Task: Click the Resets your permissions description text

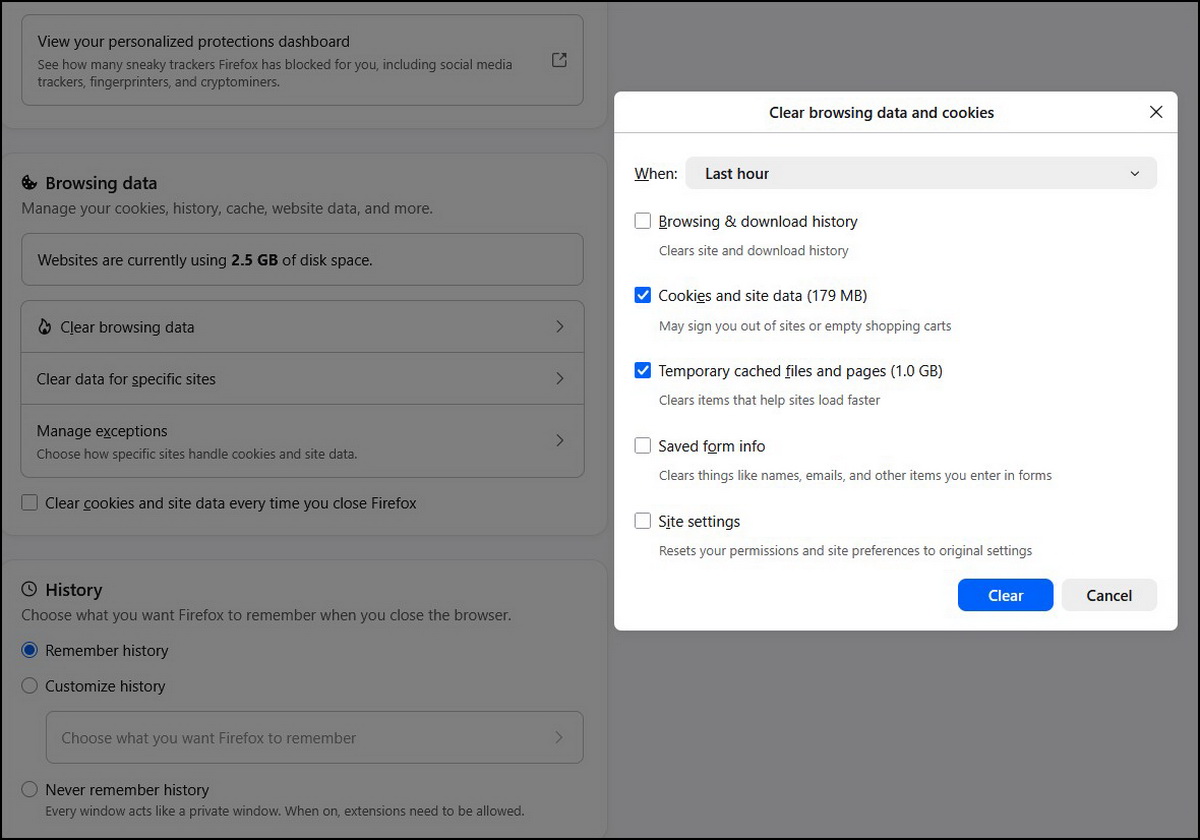Action: pyautogui.click(x=846, y=551)
